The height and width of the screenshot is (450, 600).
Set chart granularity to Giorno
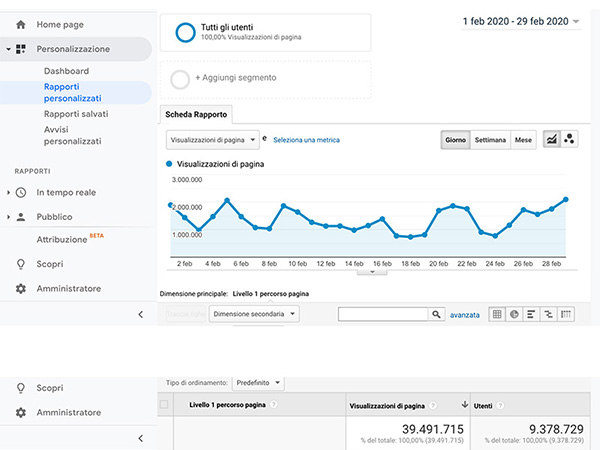[x=455, y=140]
